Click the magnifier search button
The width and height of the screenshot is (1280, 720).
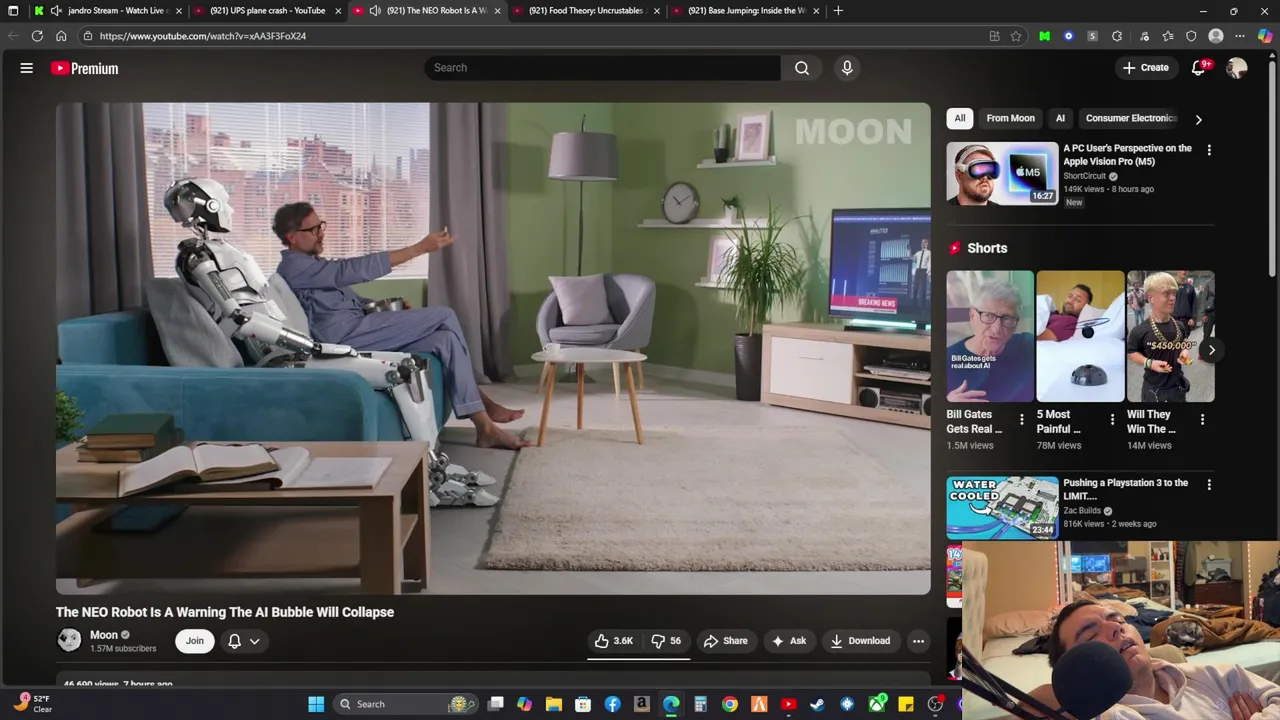click(x=802, y=68)
